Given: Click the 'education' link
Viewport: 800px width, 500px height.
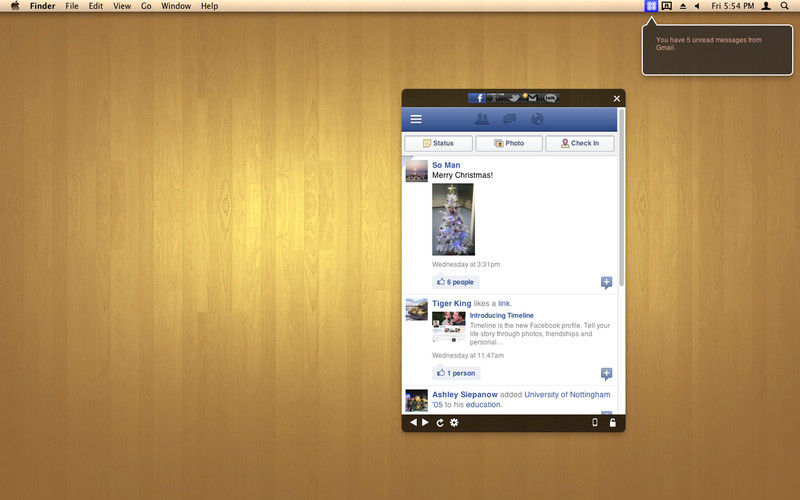Looking at the screenshot, I should 483,404.
